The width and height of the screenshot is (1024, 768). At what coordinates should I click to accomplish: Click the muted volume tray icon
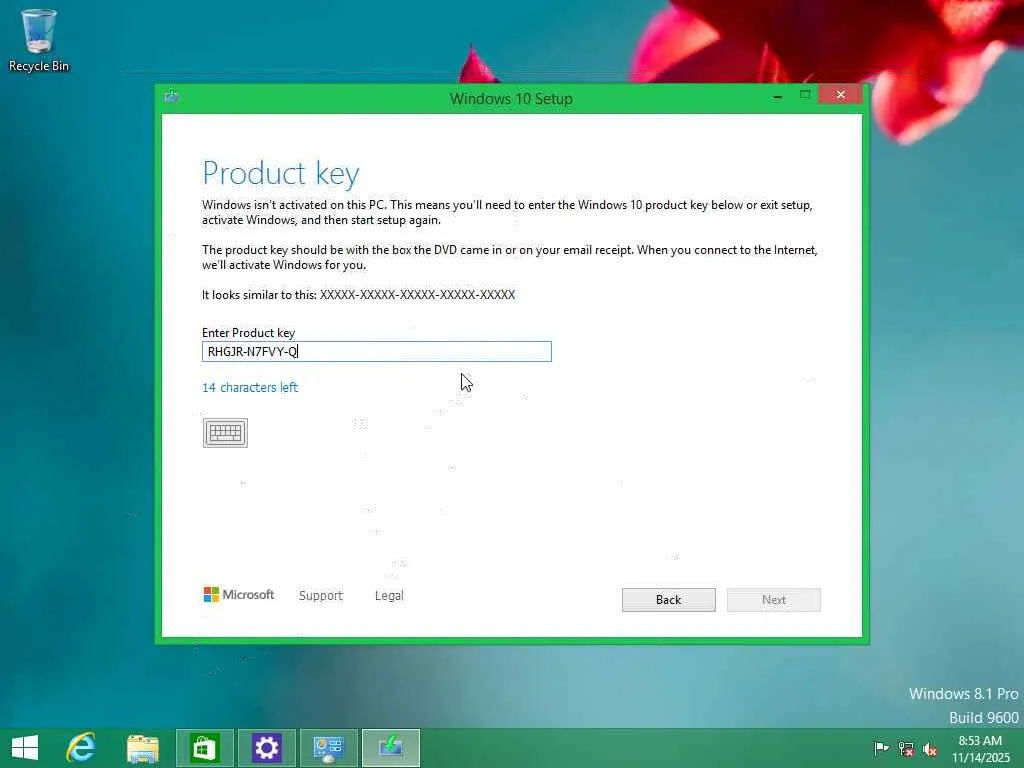(930, 748)
